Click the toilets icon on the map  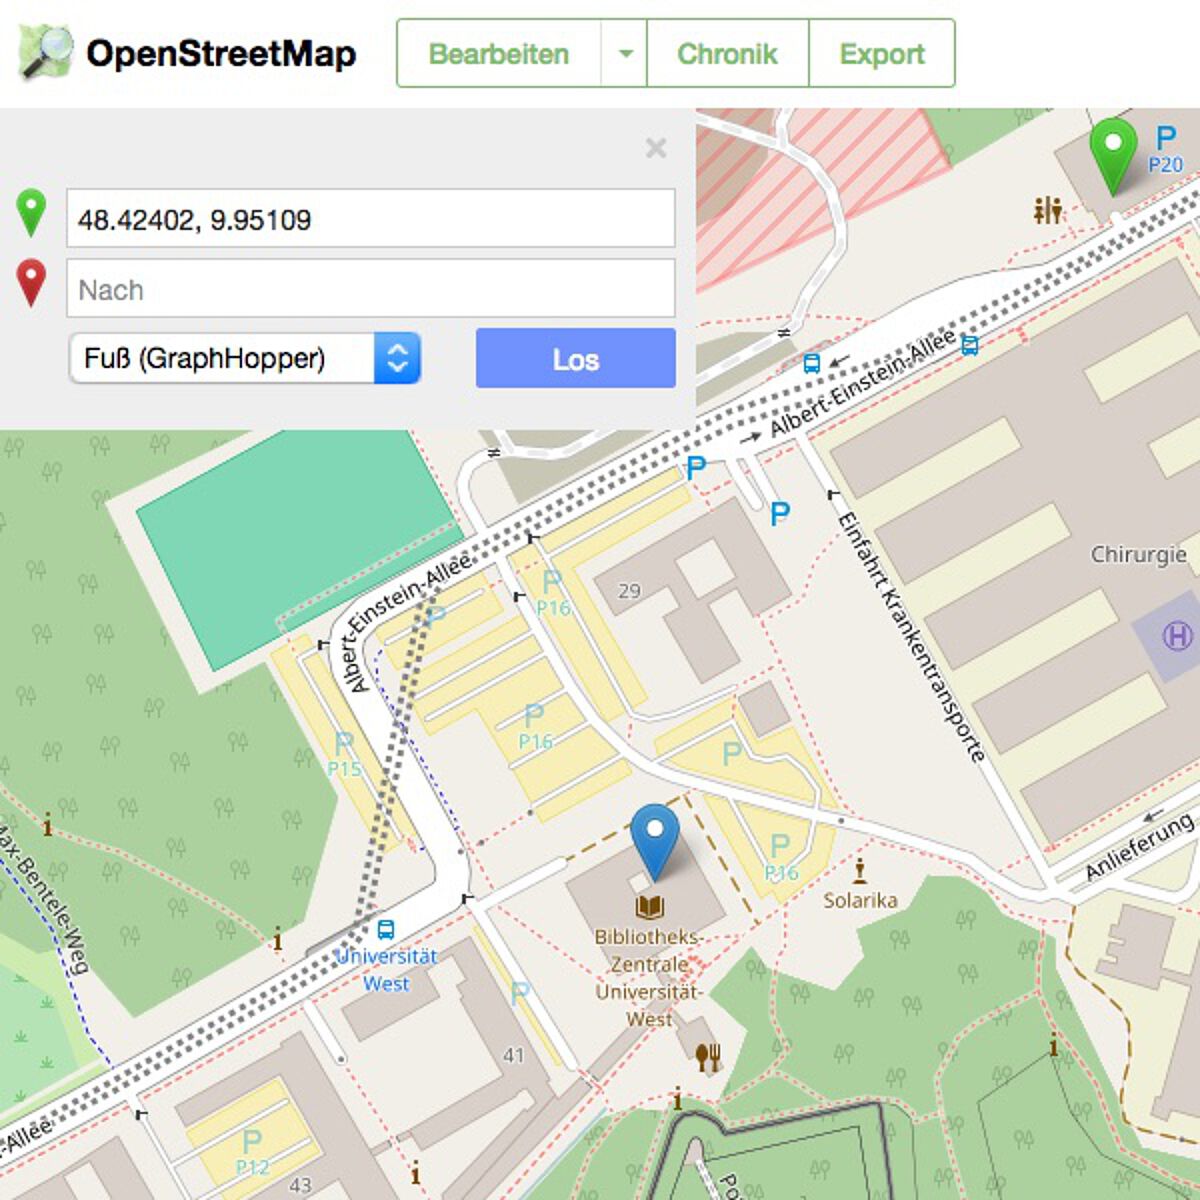click(1048, 210)
